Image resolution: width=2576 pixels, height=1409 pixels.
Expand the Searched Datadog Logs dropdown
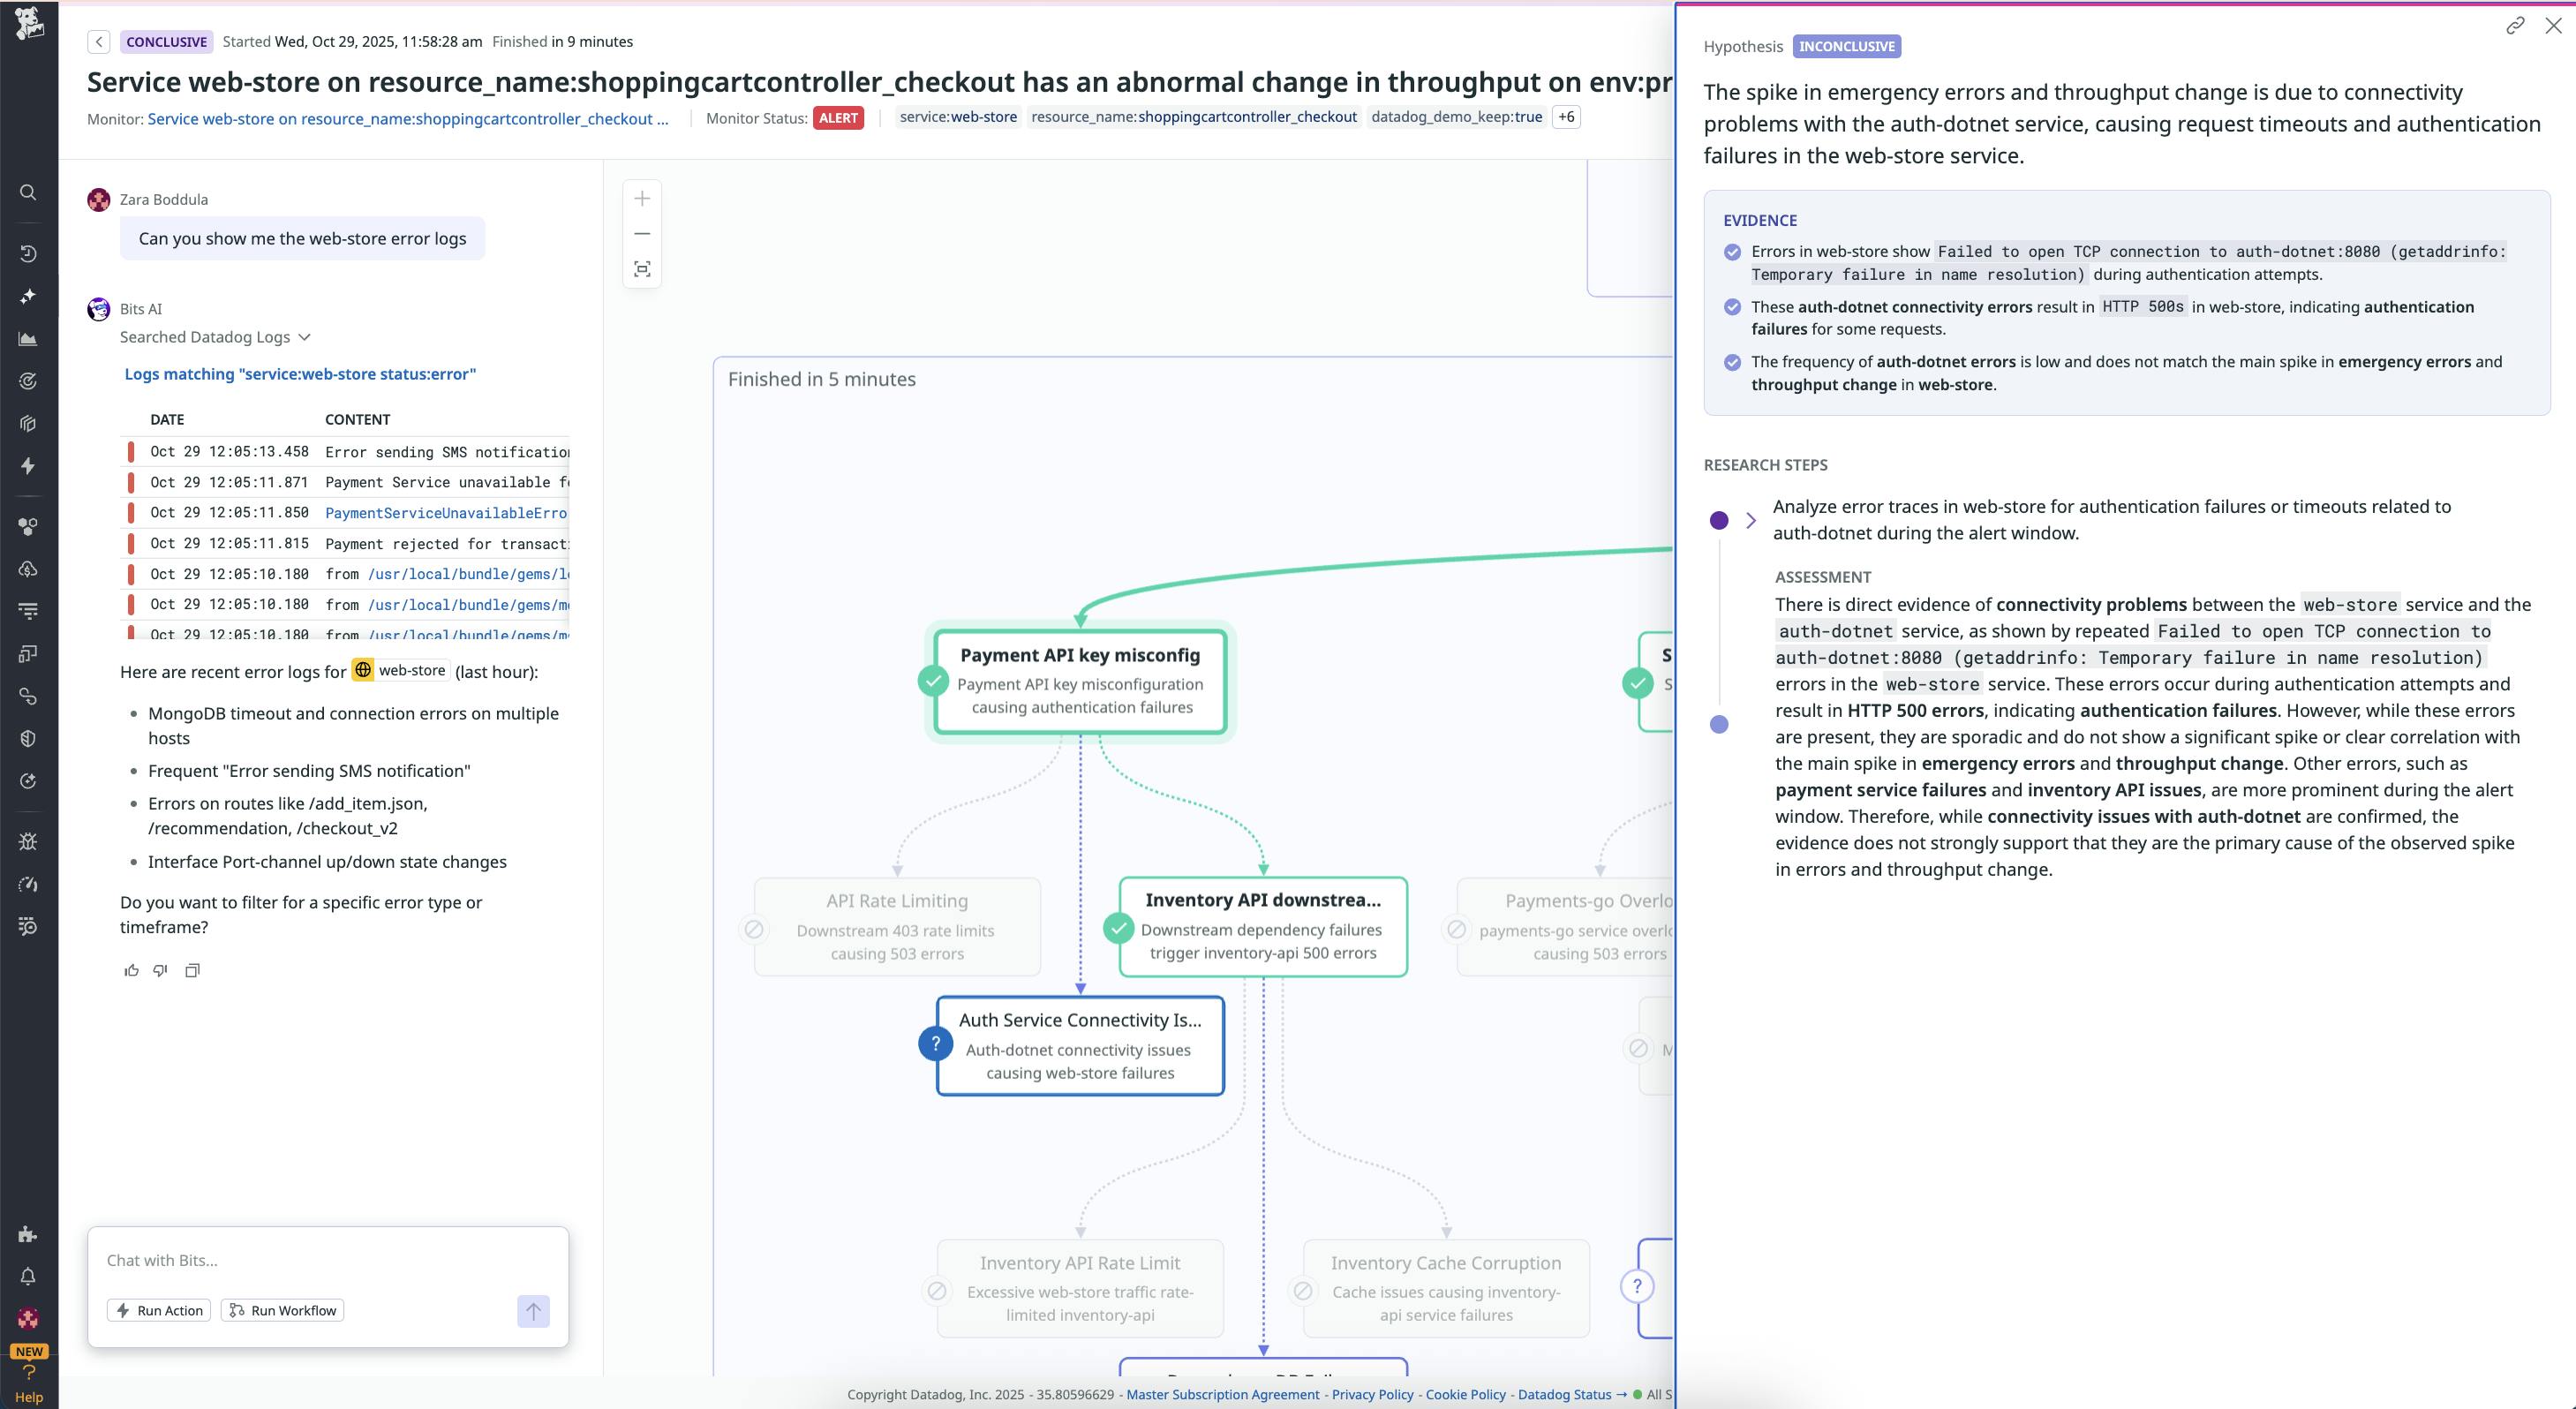coord(305,337)
